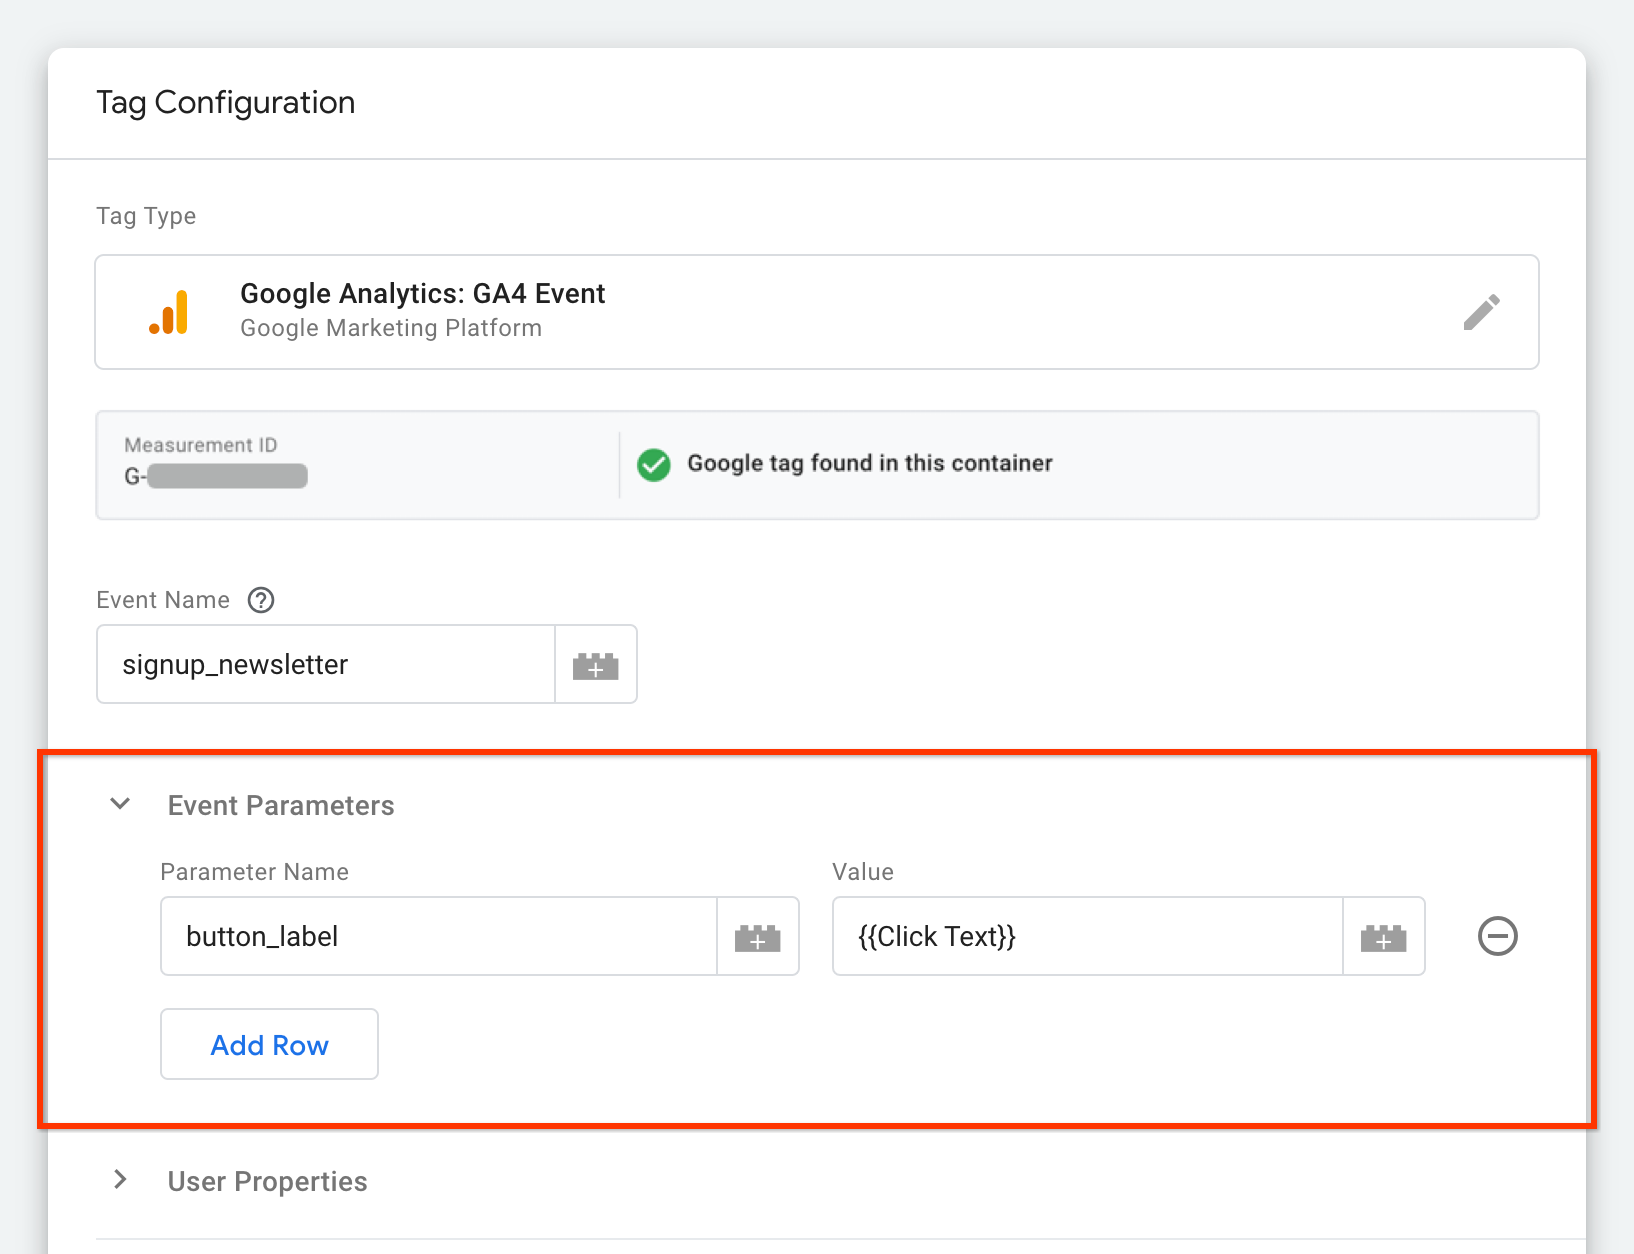The image size is (1634, 1254).
Task: Click the Tag Configuration heading
Action: (226, 102)
